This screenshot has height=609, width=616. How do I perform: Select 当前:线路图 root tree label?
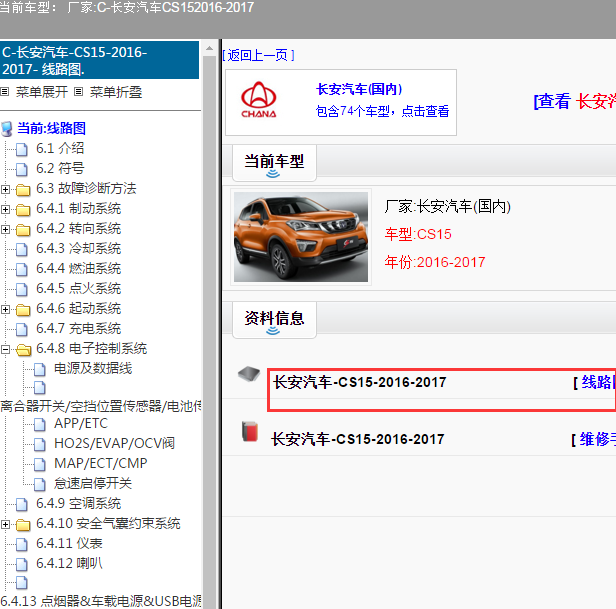point(51,128)
